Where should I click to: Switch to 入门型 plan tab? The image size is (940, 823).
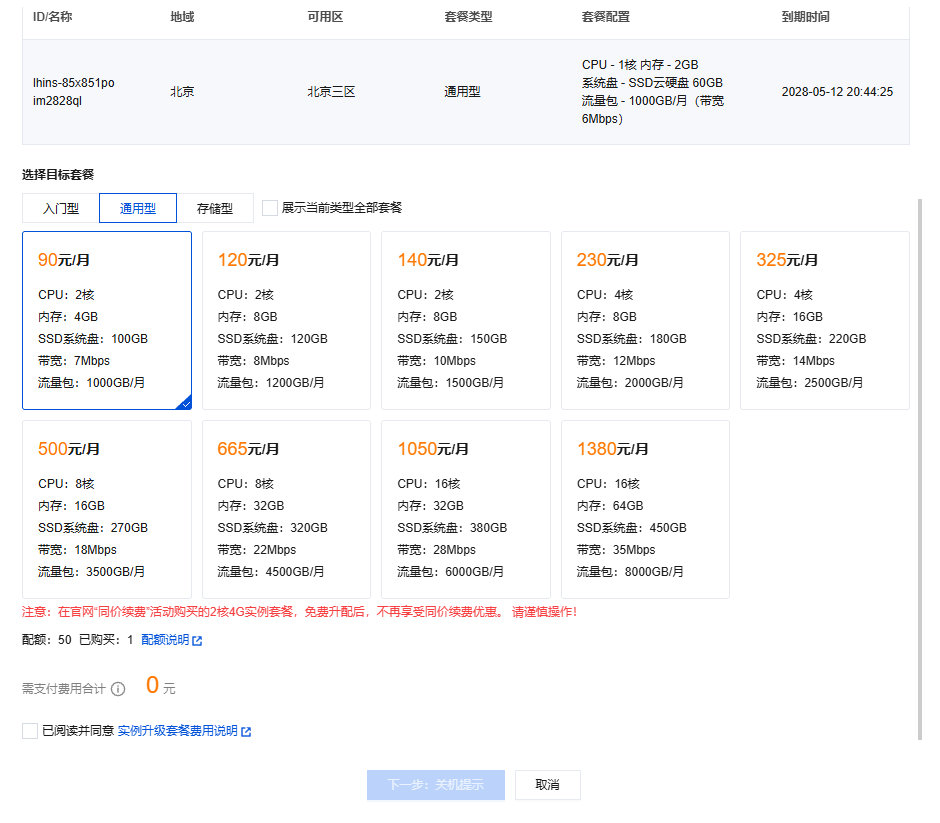point(61,208)
